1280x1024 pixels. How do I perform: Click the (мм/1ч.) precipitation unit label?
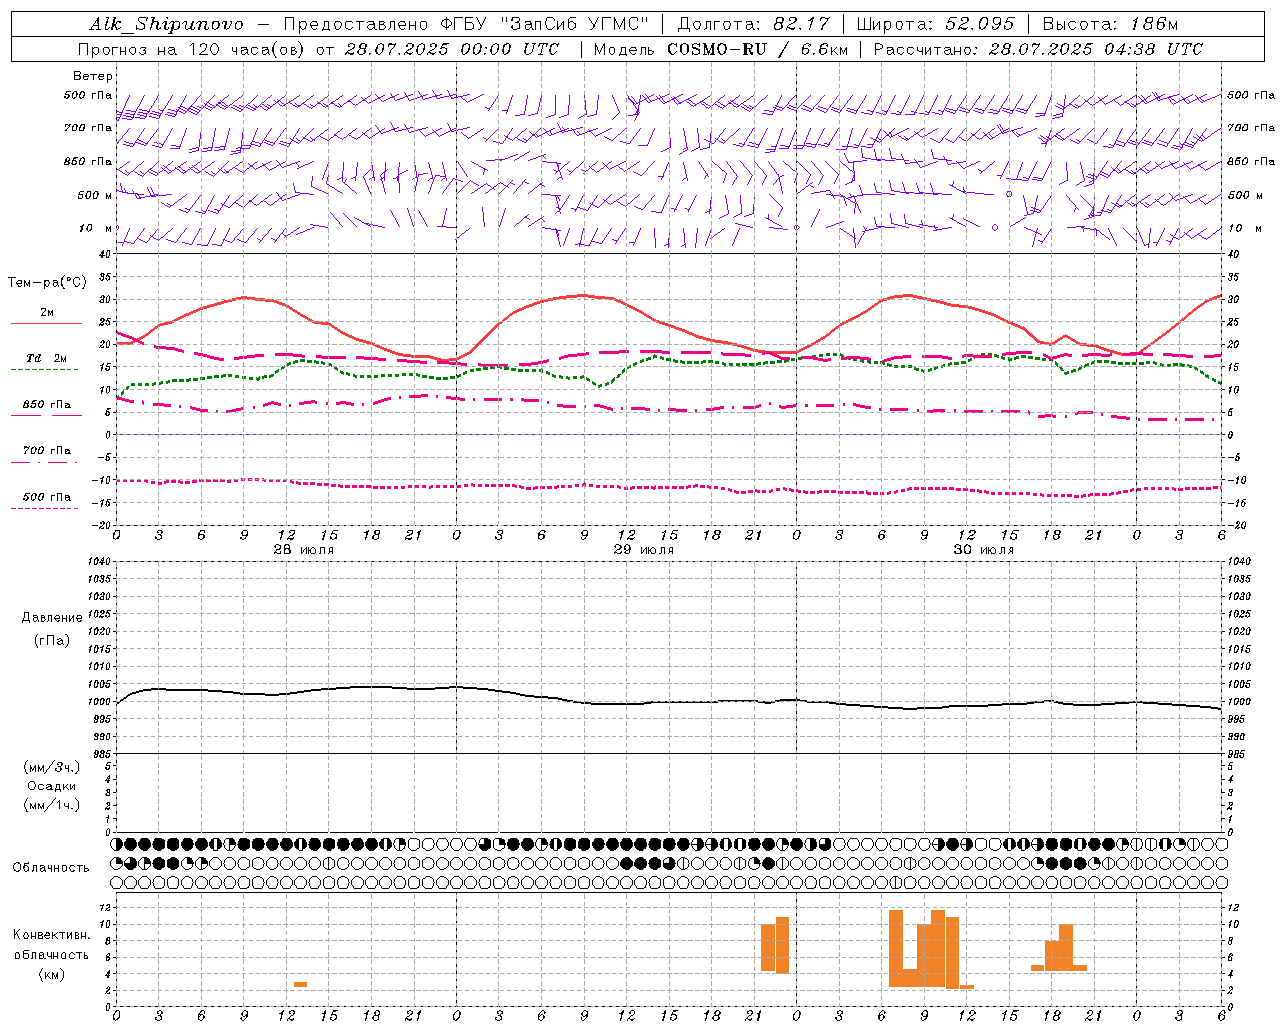point(52,805)
